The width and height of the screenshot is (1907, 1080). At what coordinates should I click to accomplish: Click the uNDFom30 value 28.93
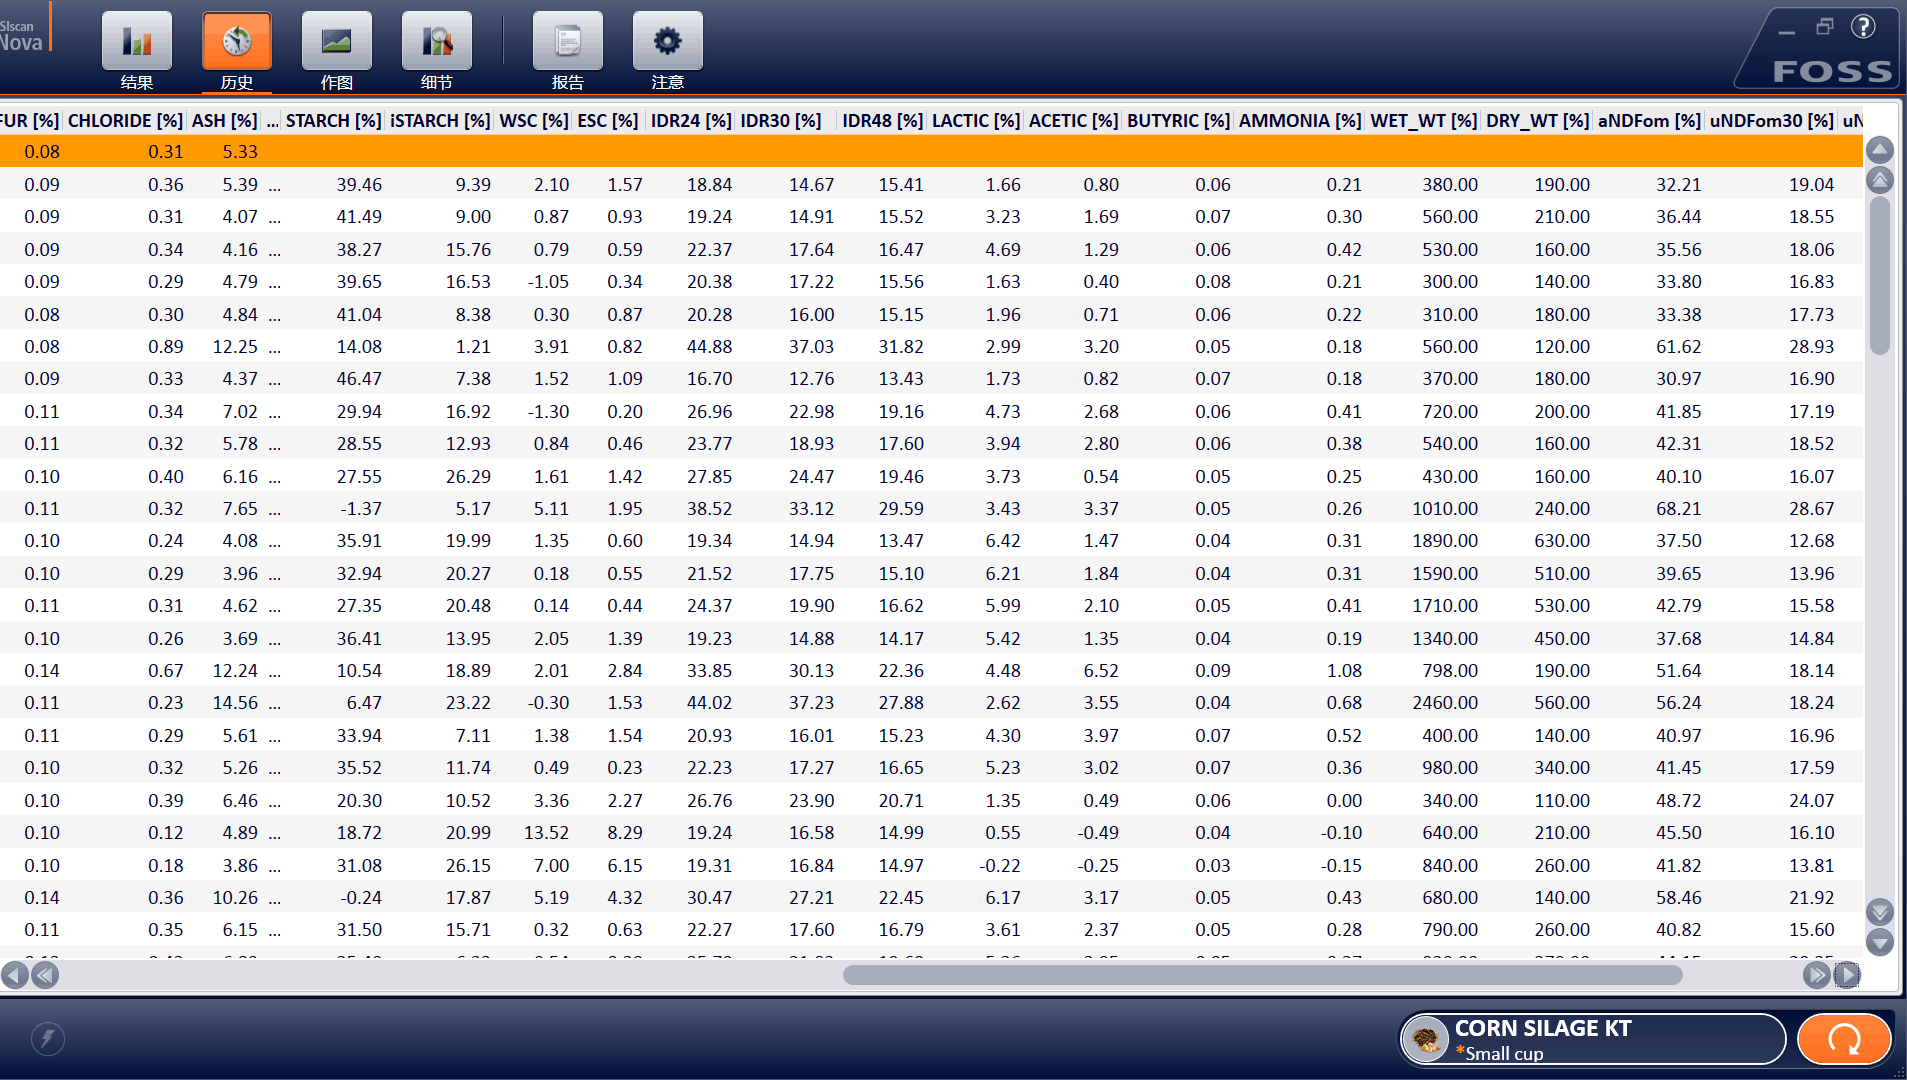(1812, 347)
